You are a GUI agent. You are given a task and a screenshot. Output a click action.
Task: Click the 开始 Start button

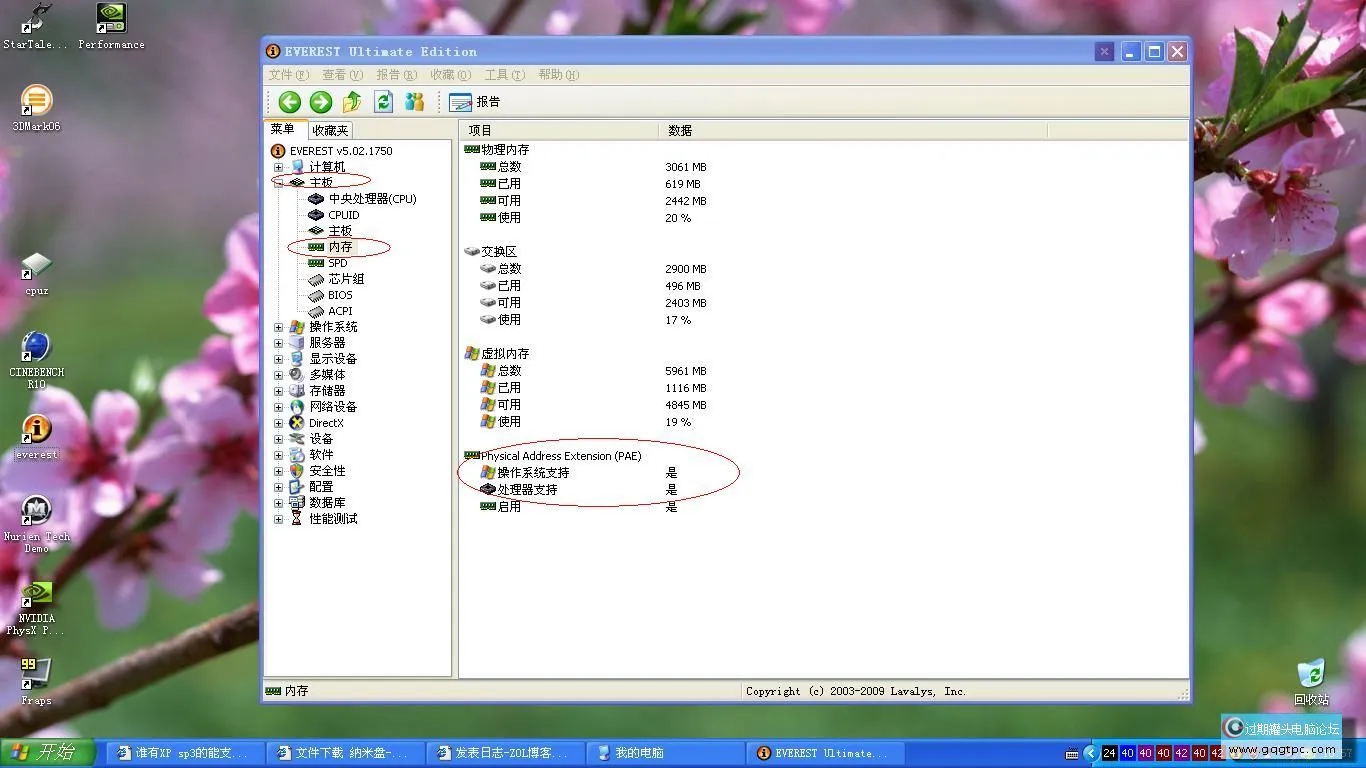click(46, 752)
